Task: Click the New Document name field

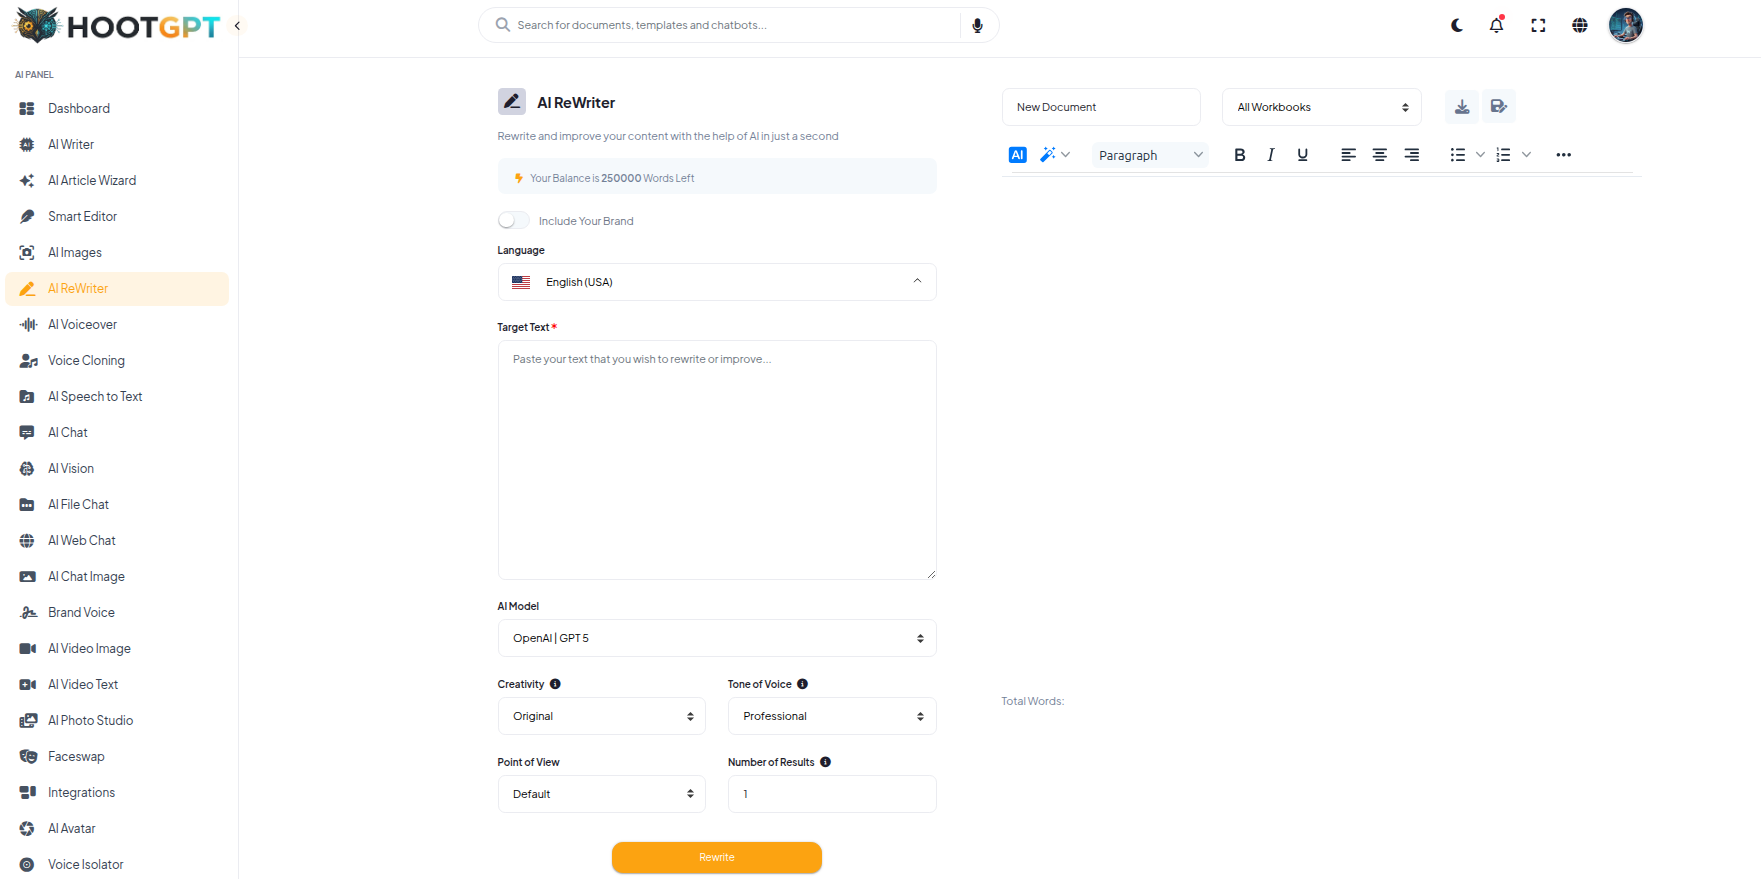Action: click(x=1101, y=107)
